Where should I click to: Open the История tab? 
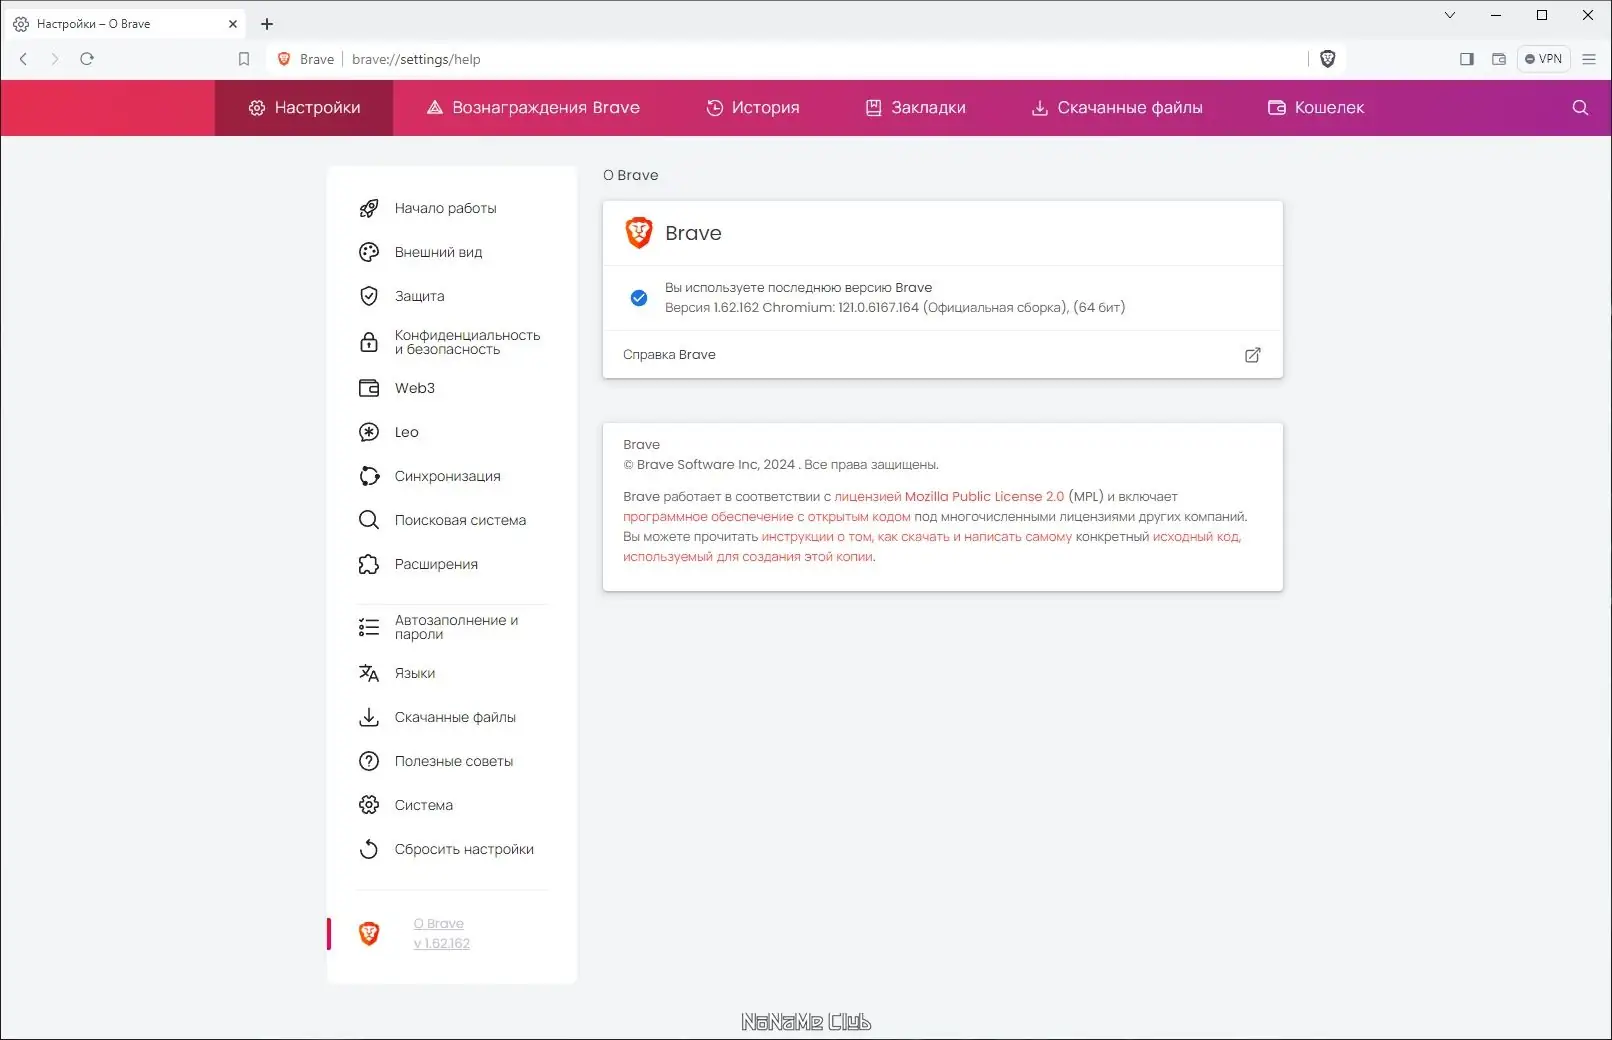pyautogui.click(x=753, y=108)
